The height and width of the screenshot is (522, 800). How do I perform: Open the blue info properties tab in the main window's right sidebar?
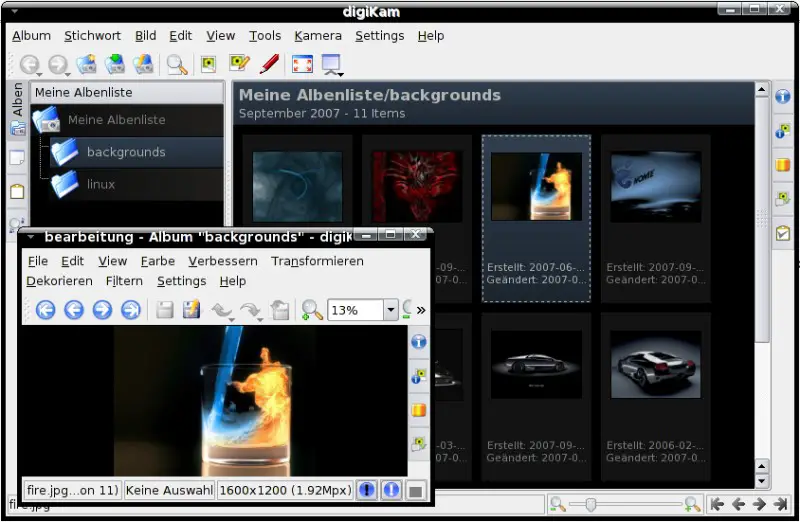(783, 96)
